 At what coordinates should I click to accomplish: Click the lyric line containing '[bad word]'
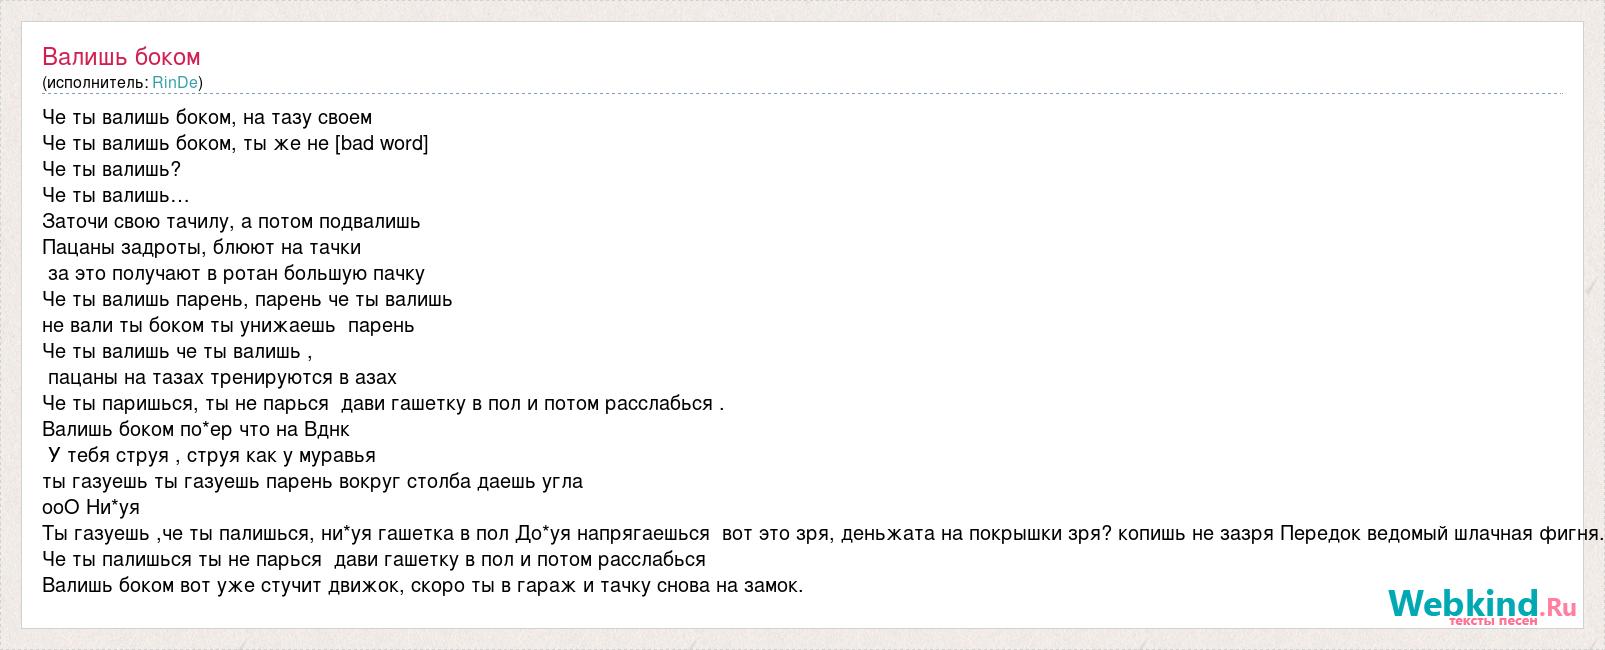(235, 143)
